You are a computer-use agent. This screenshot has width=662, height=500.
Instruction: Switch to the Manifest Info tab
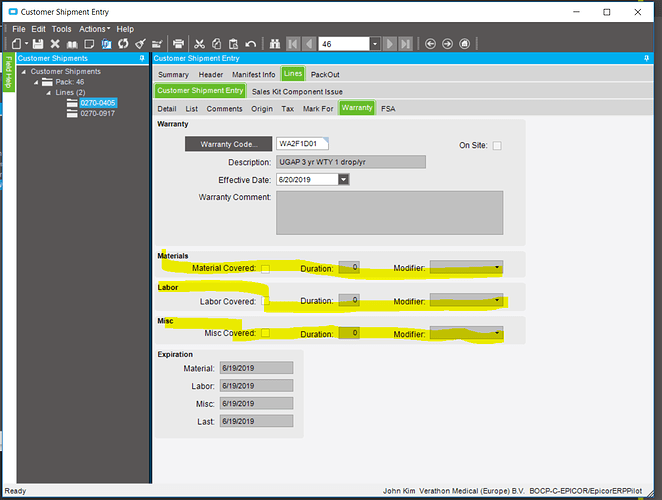(254, 75)
